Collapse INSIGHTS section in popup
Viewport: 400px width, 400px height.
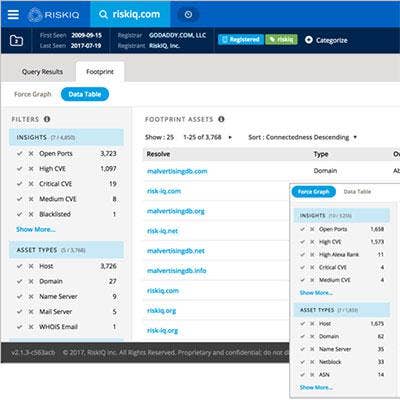coord(342,215)
